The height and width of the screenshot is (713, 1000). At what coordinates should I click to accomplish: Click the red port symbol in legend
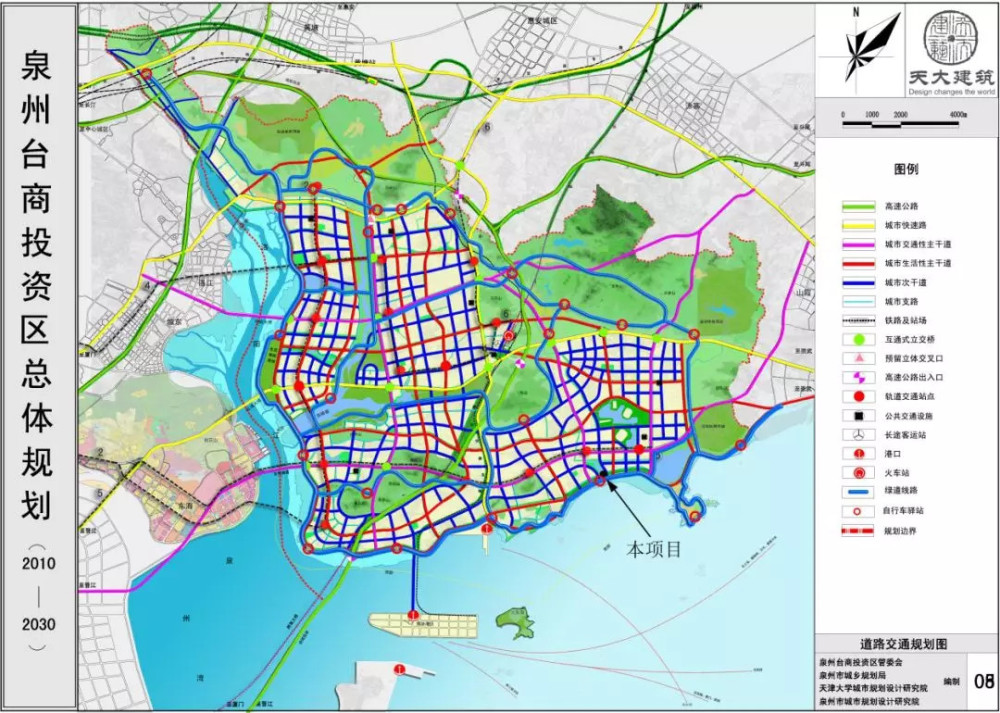click(x=858, y=454)
